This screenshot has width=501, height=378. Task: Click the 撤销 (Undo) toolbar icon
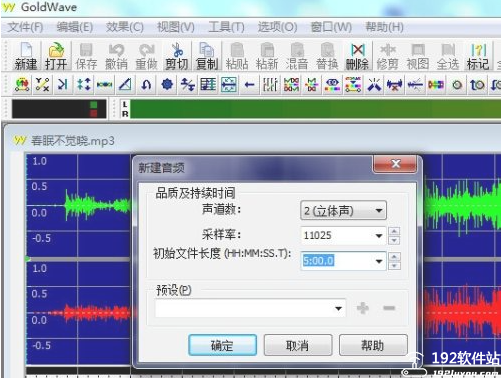116,56
